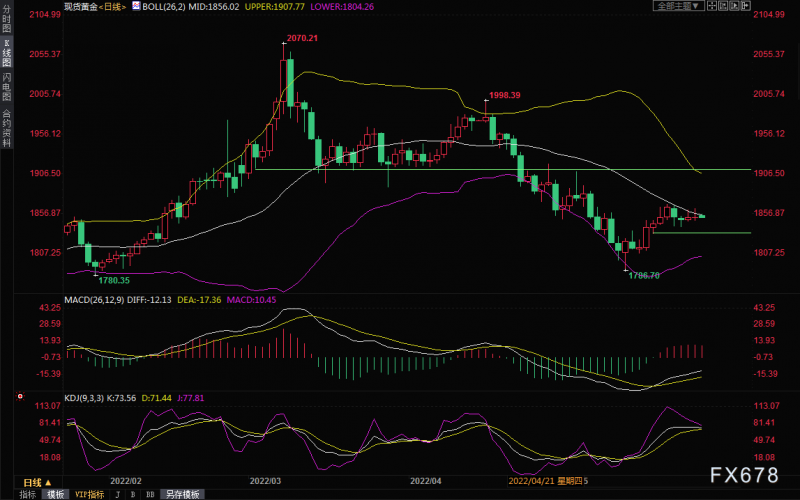
Task: Click the J:77.81 value
Action: coord(191,398)
